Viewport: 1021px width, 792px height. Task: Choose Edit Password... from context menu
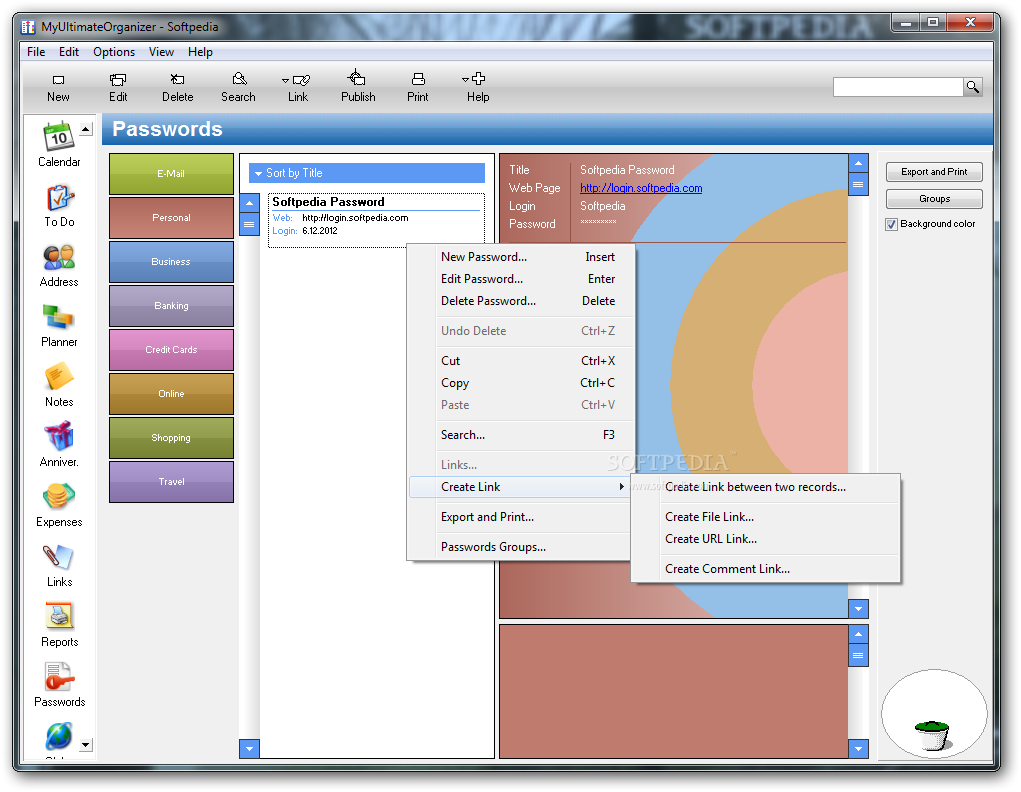520,279
